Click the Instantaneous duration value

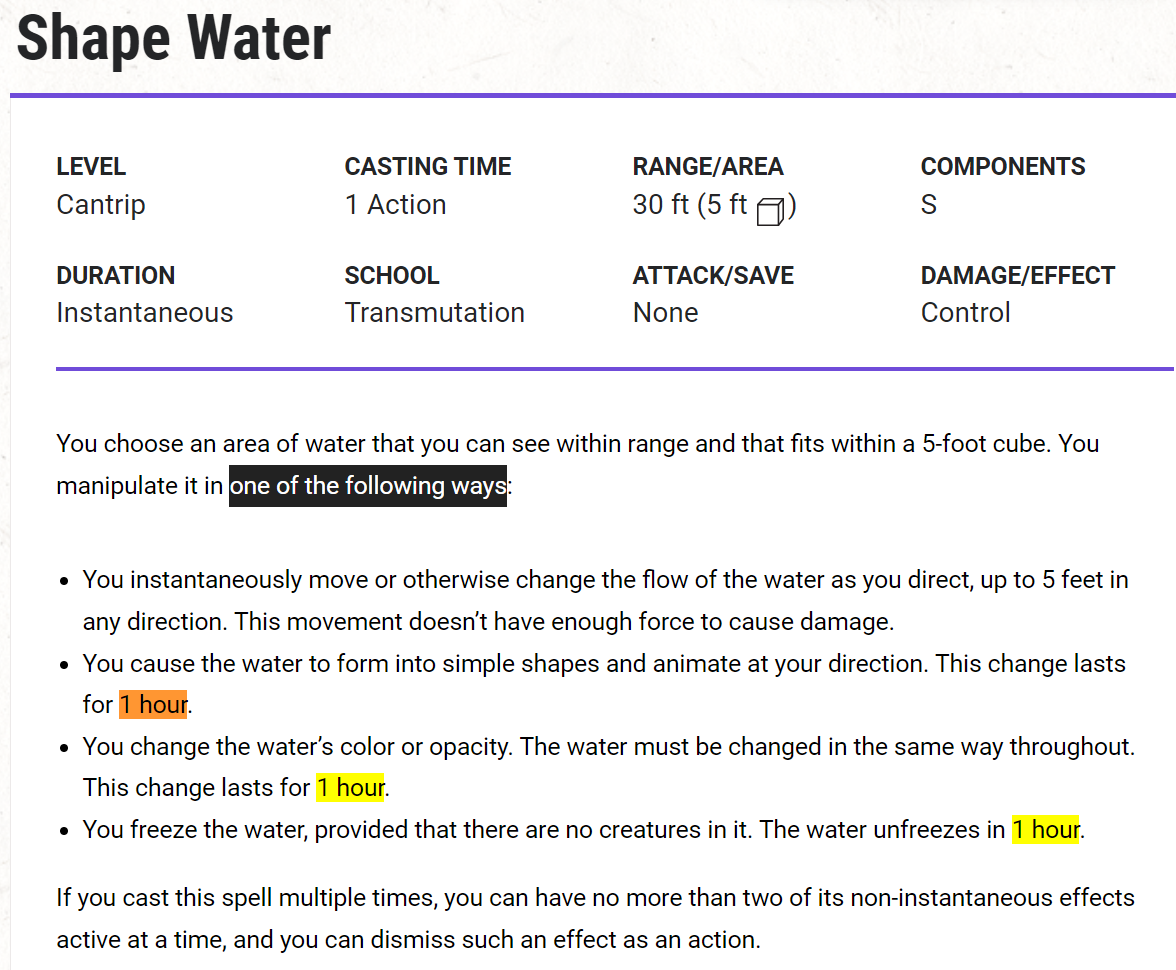[x=145, y=313]
